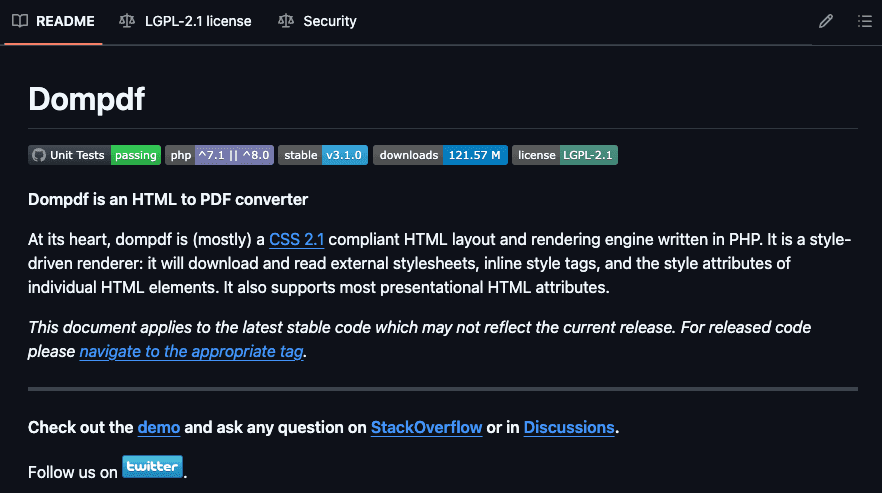The width and height of the screenshot is (882, 493).
Task: Click the 'Dompdf is an HTML to PDF converter' text
Action: tap(168, 200)
